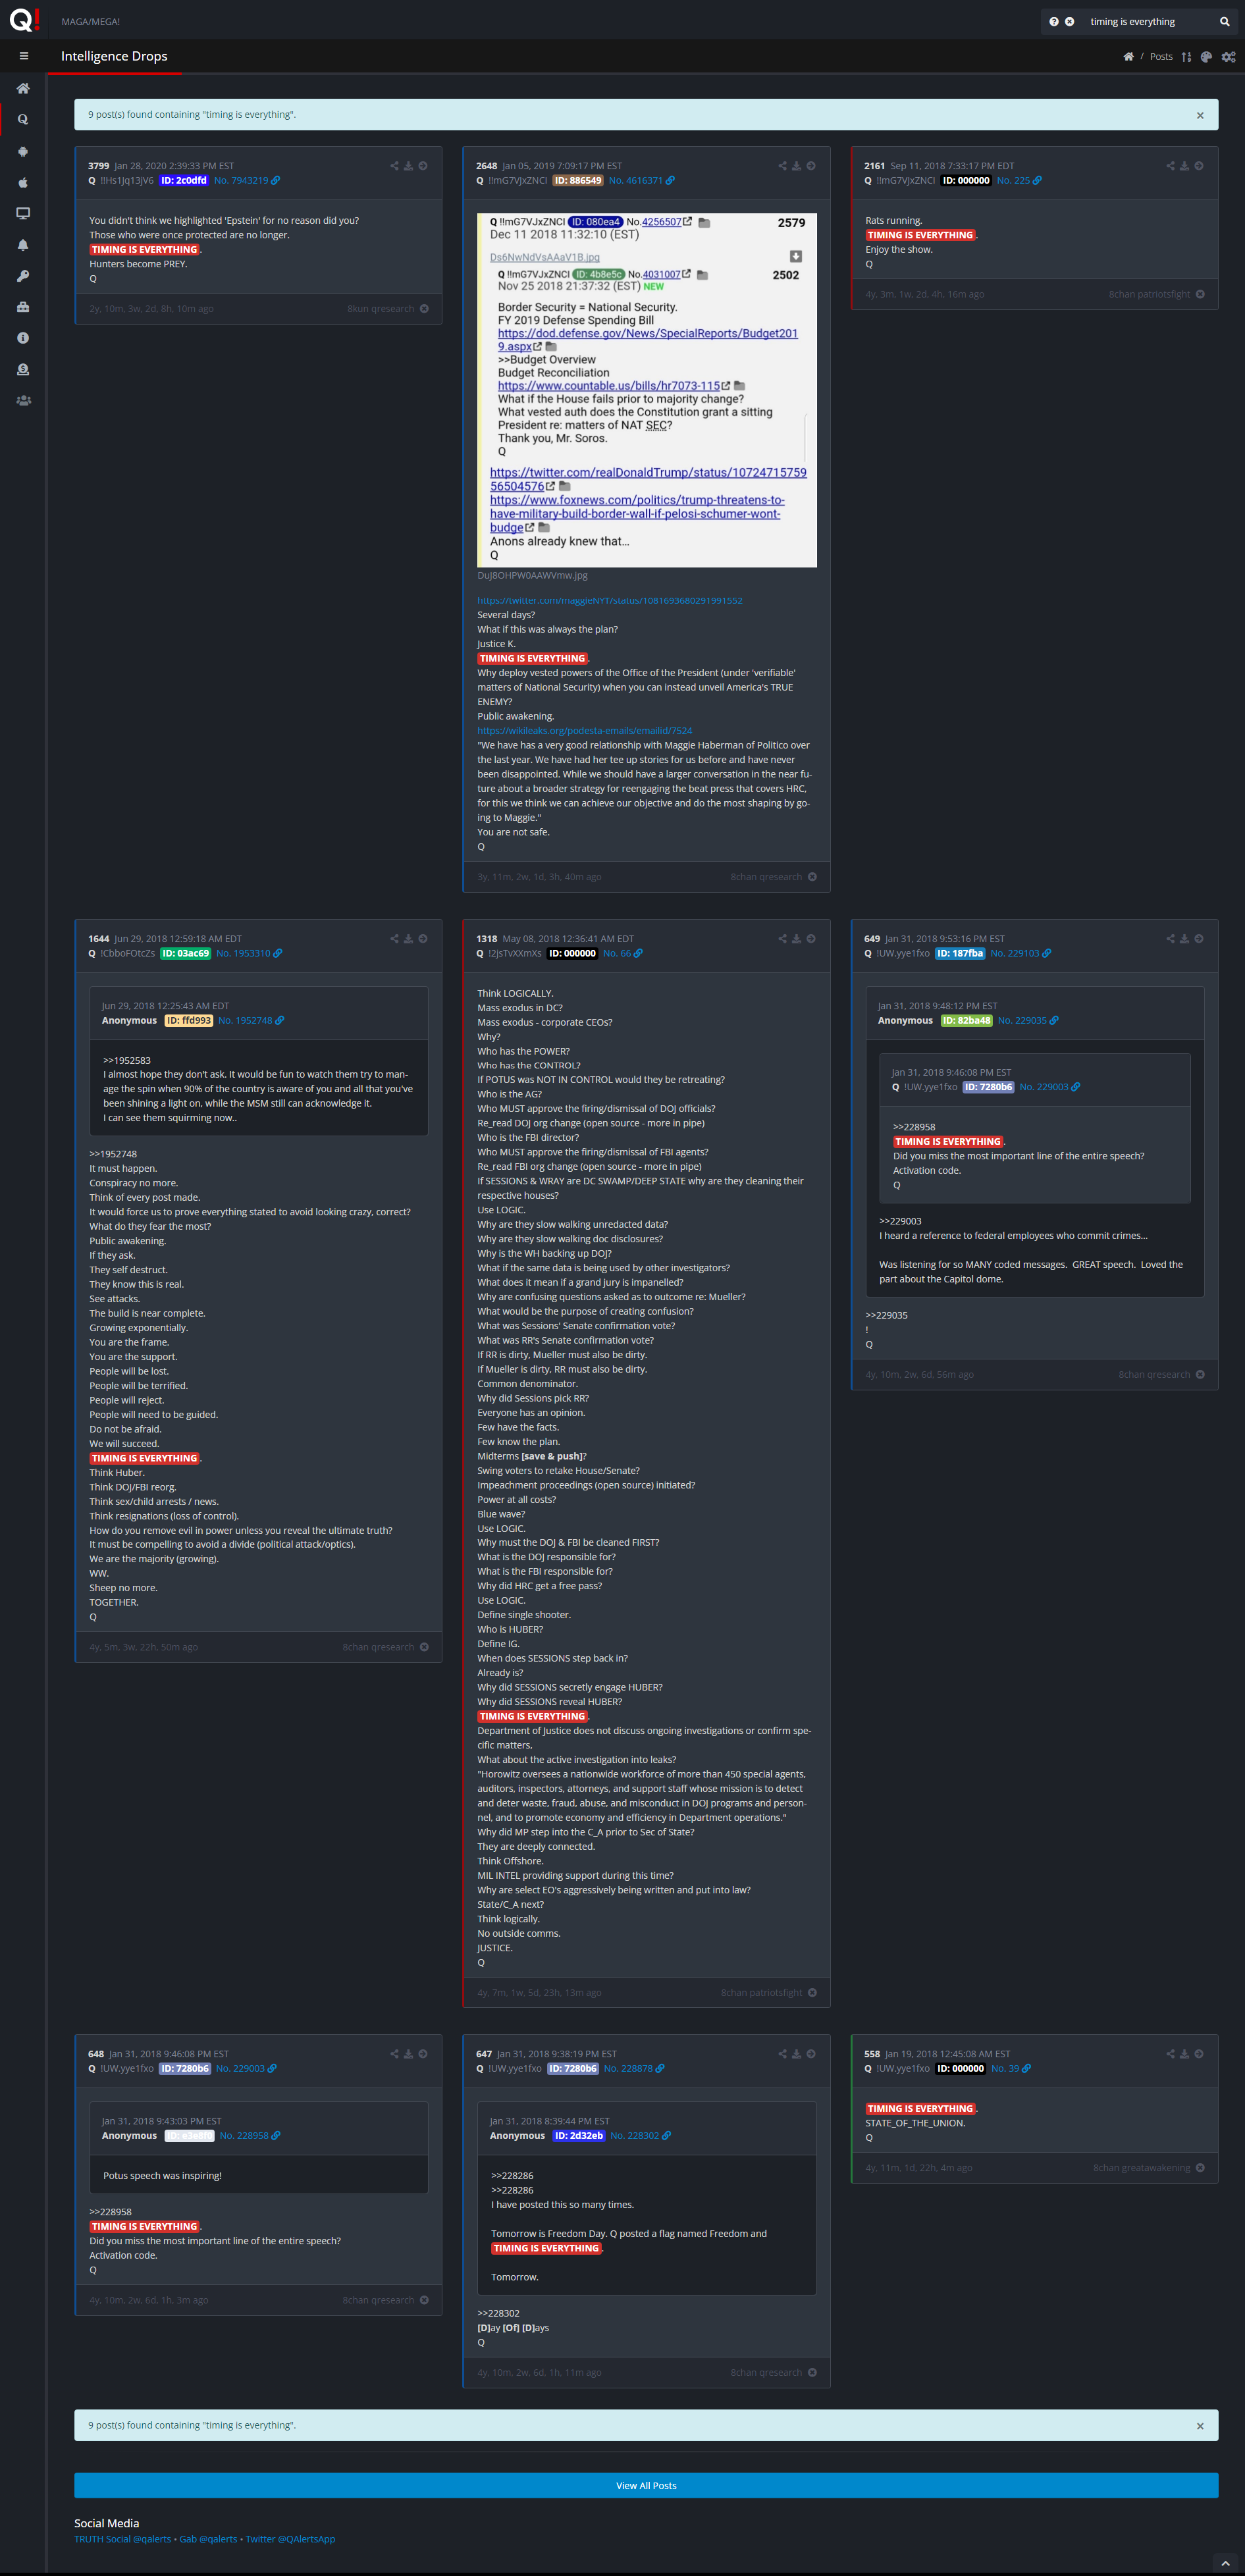
Task: Open the Android app sidebar icon
Action: [x=23, y=151]
